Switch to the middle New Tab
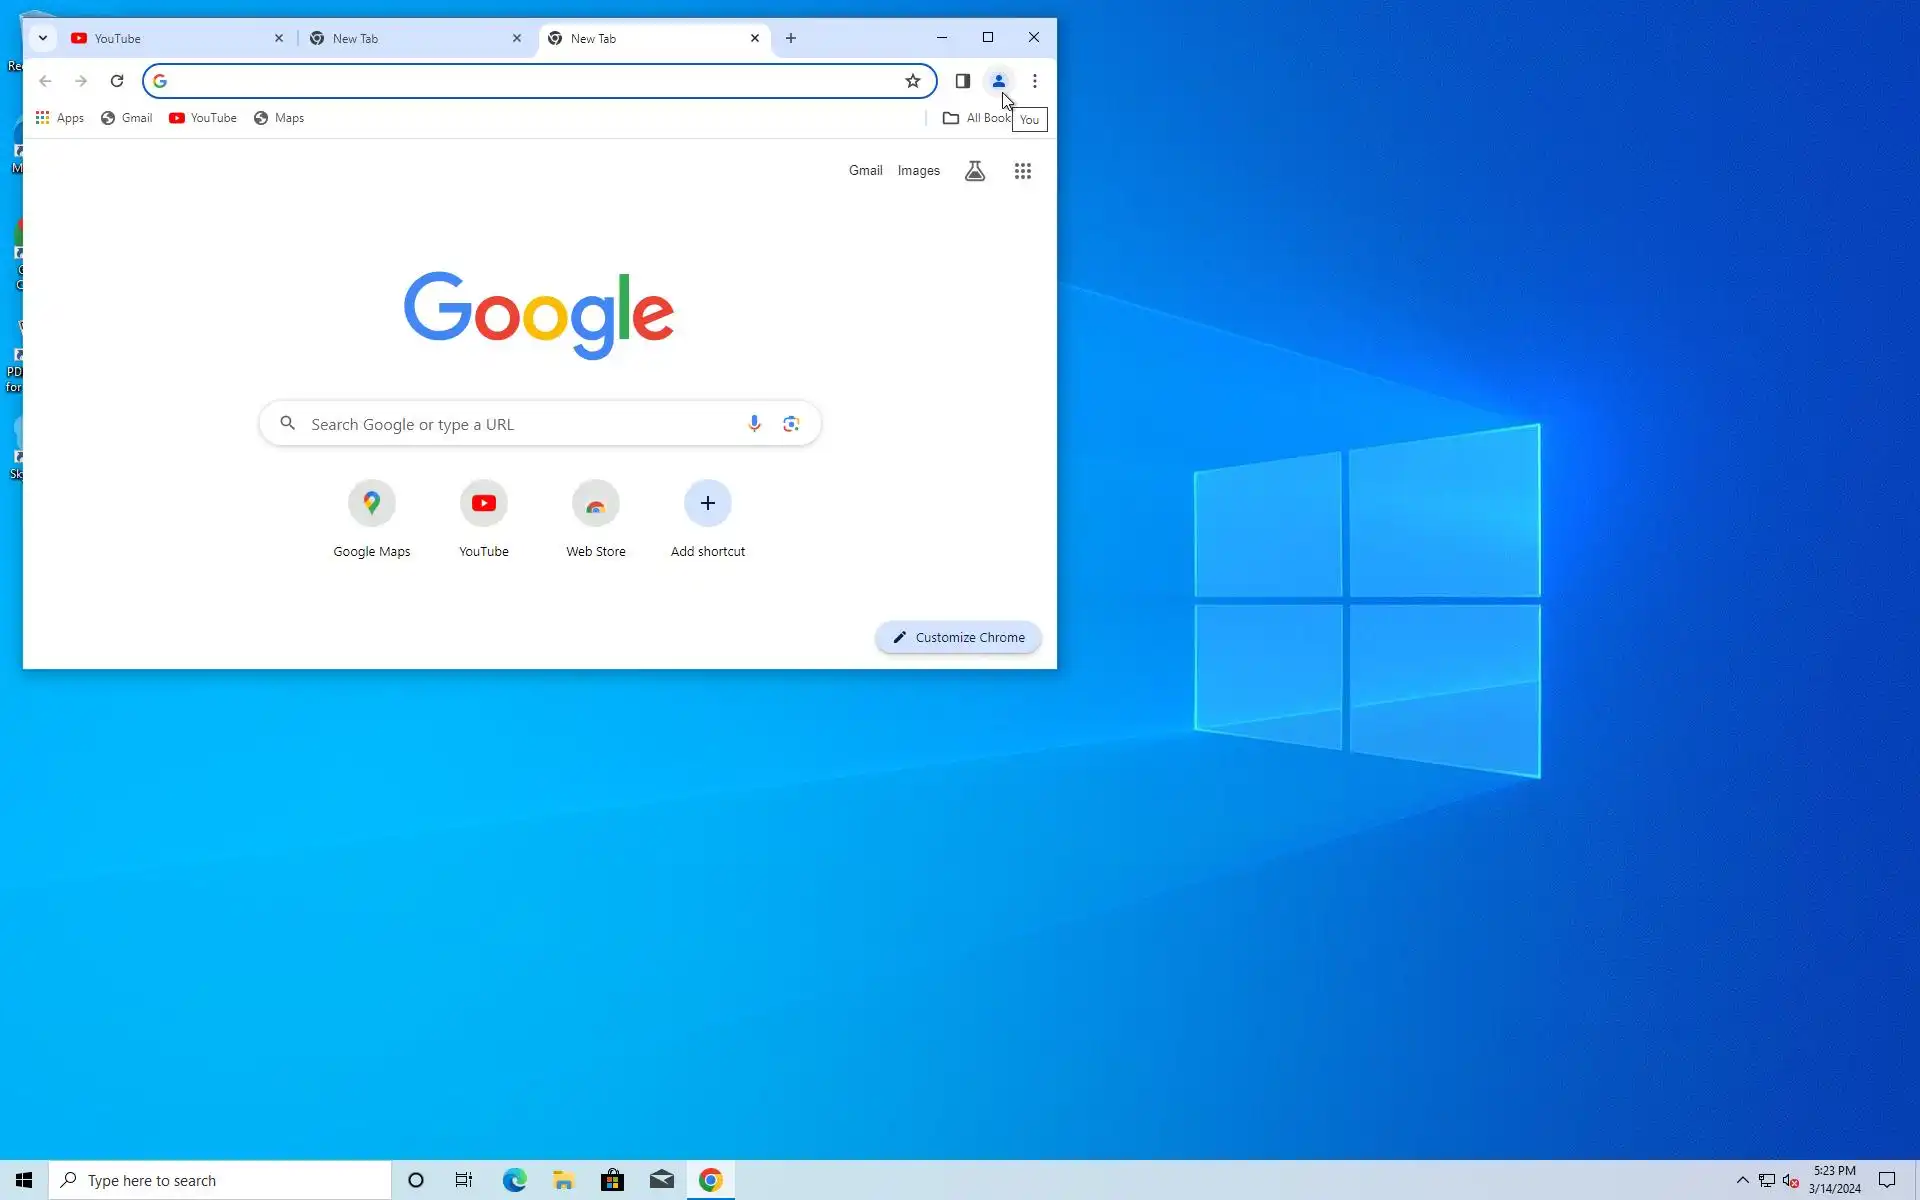Screen dimensions: 1920x1200 point(410,38)
